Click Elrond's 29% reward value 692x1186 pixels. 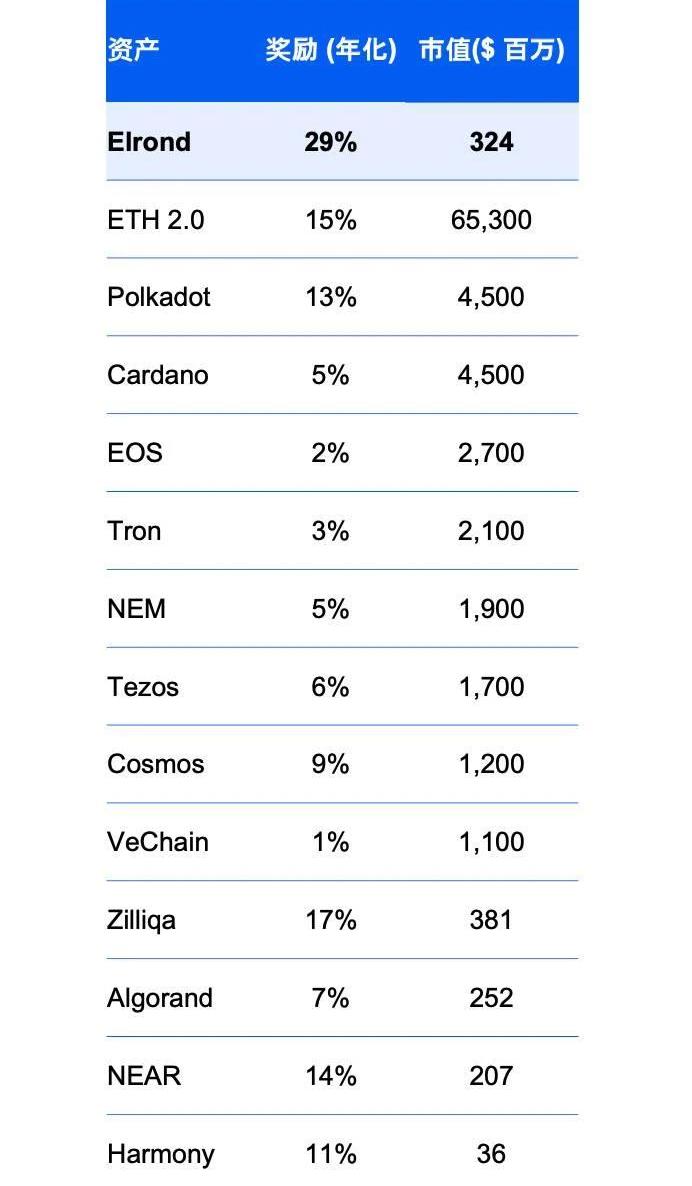pos(330,141)
